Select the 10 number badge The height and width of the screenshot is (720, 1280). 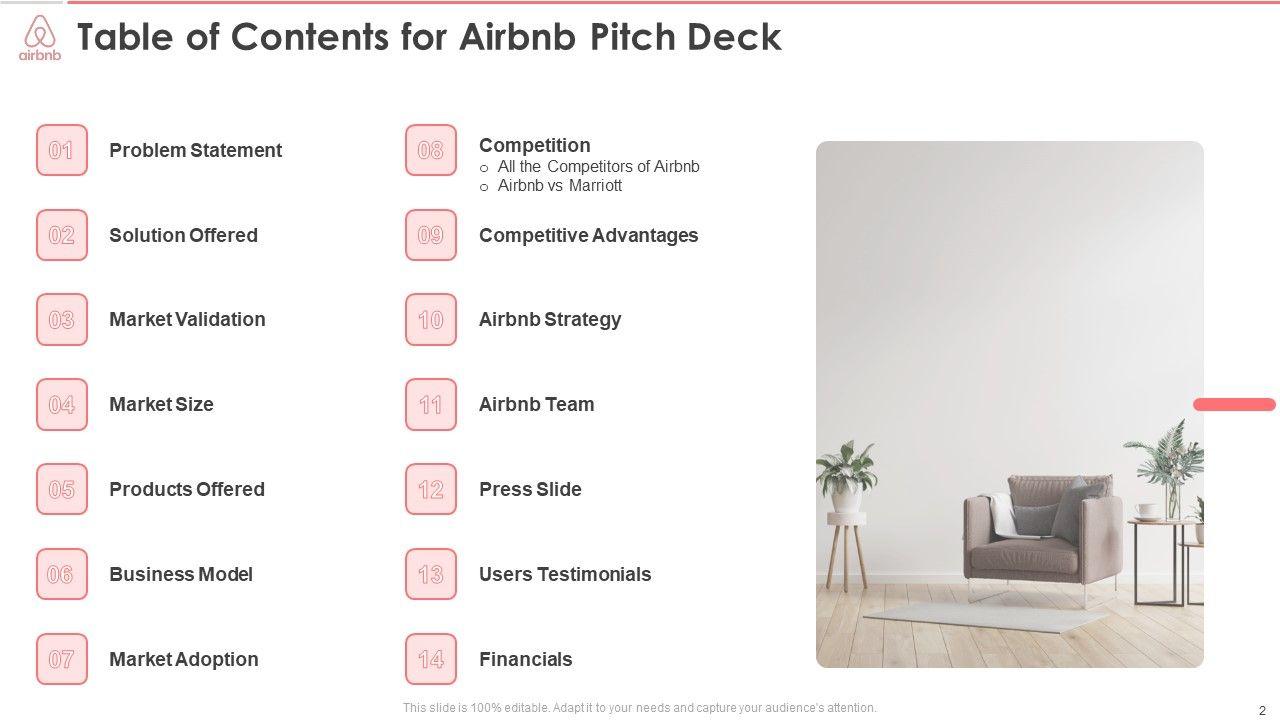[431, 319]
